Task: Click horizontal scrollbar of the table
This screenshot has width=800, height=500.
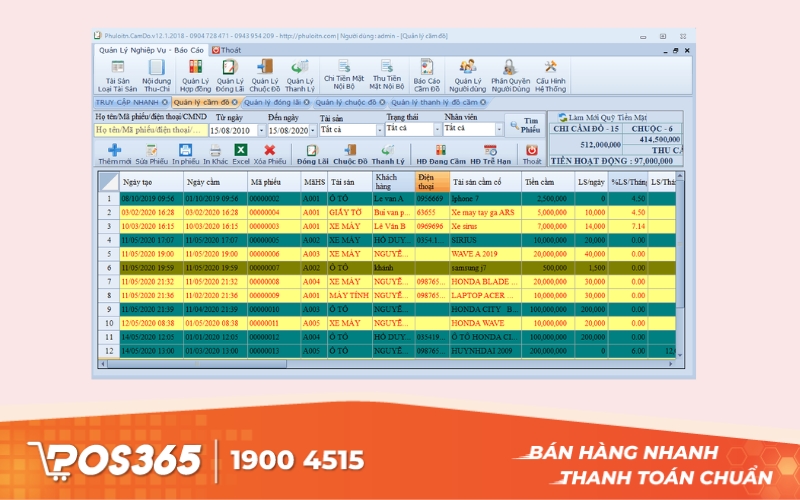Action: pos(389,364)
